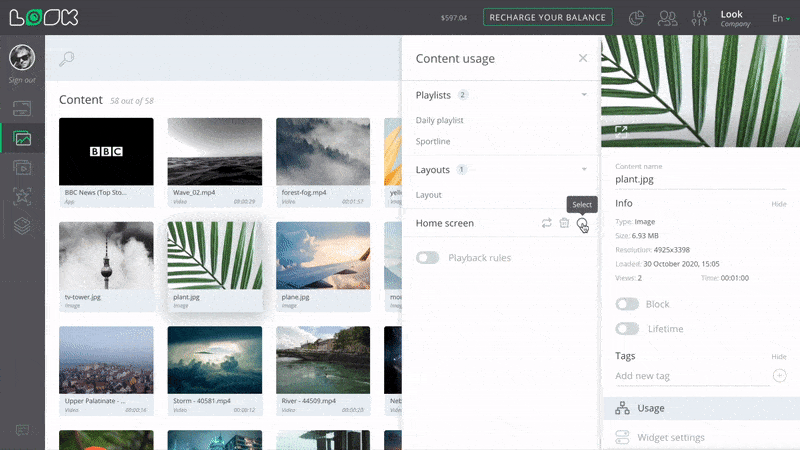
Task: Click the Content name field plant.jpg
Action: click(x=700, y=179)
